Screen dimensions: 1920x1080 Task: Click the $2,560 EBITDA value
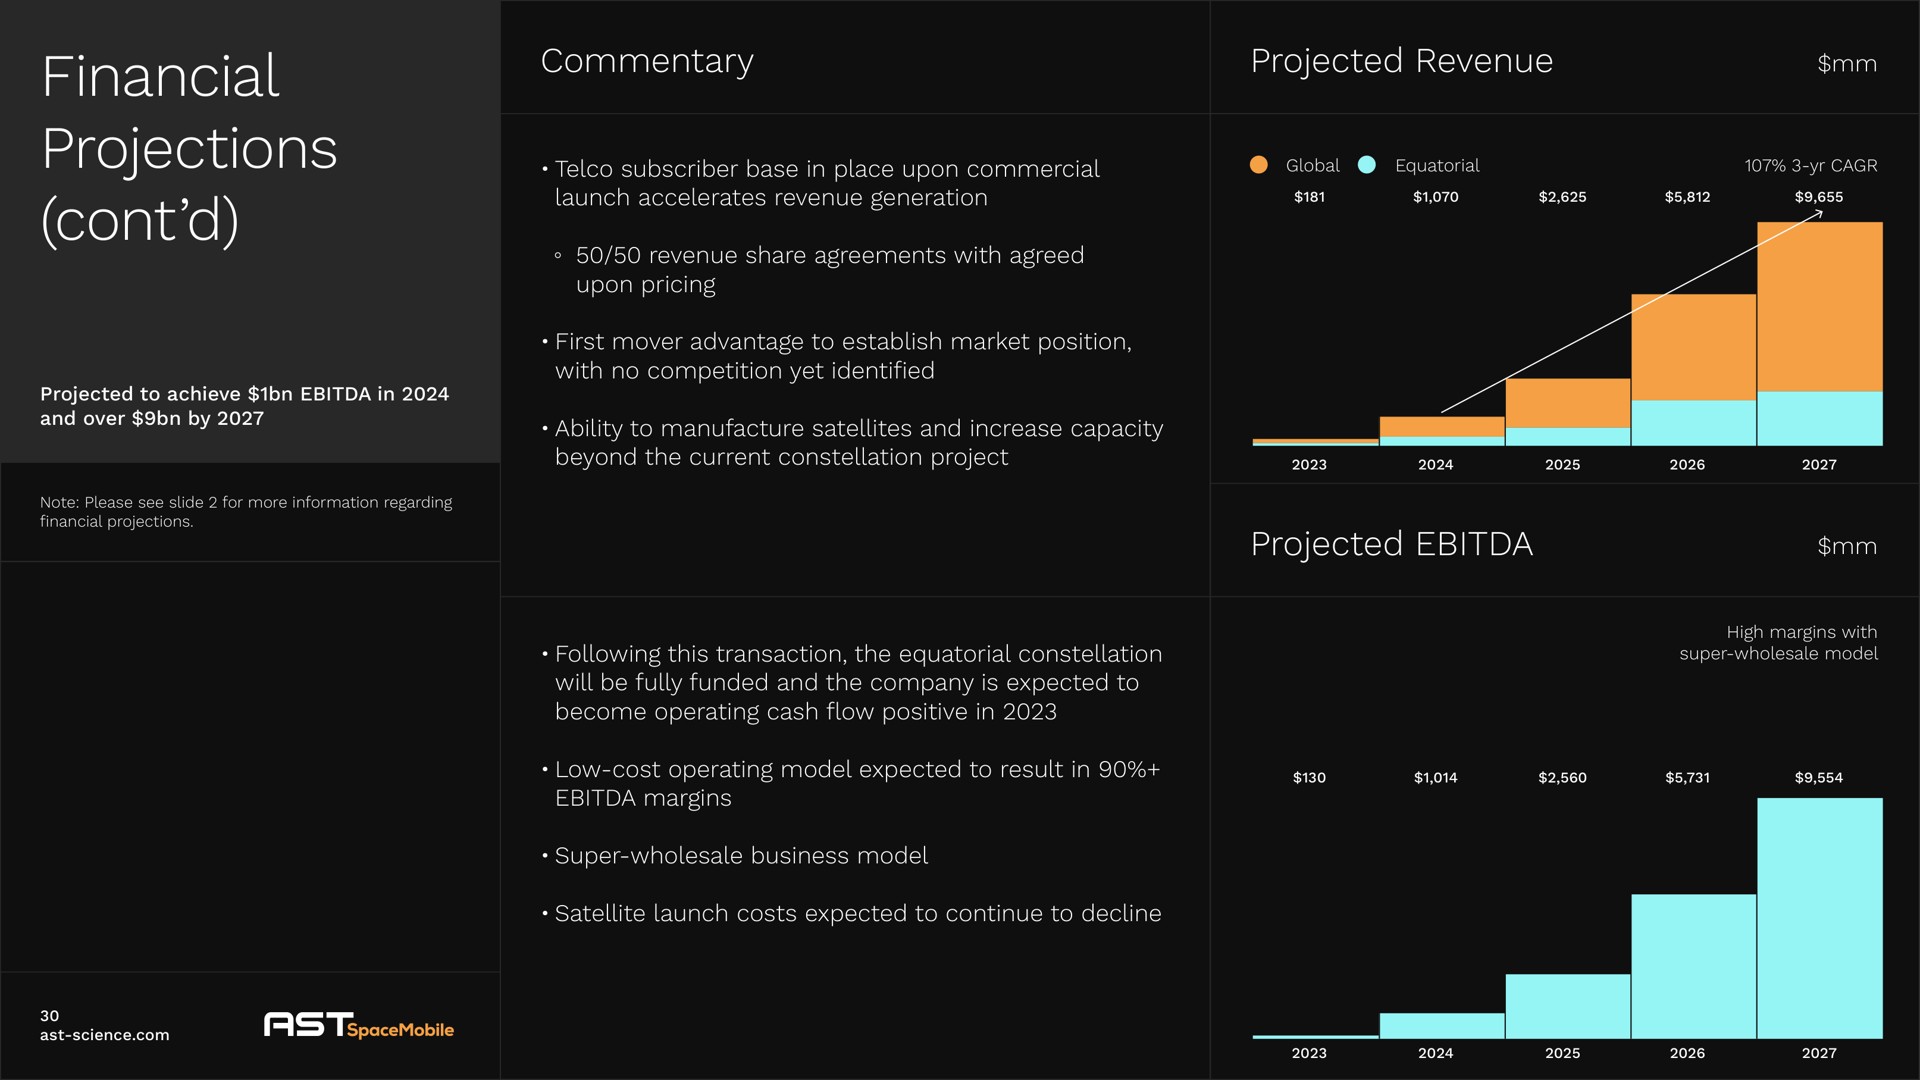(1562, 778)
